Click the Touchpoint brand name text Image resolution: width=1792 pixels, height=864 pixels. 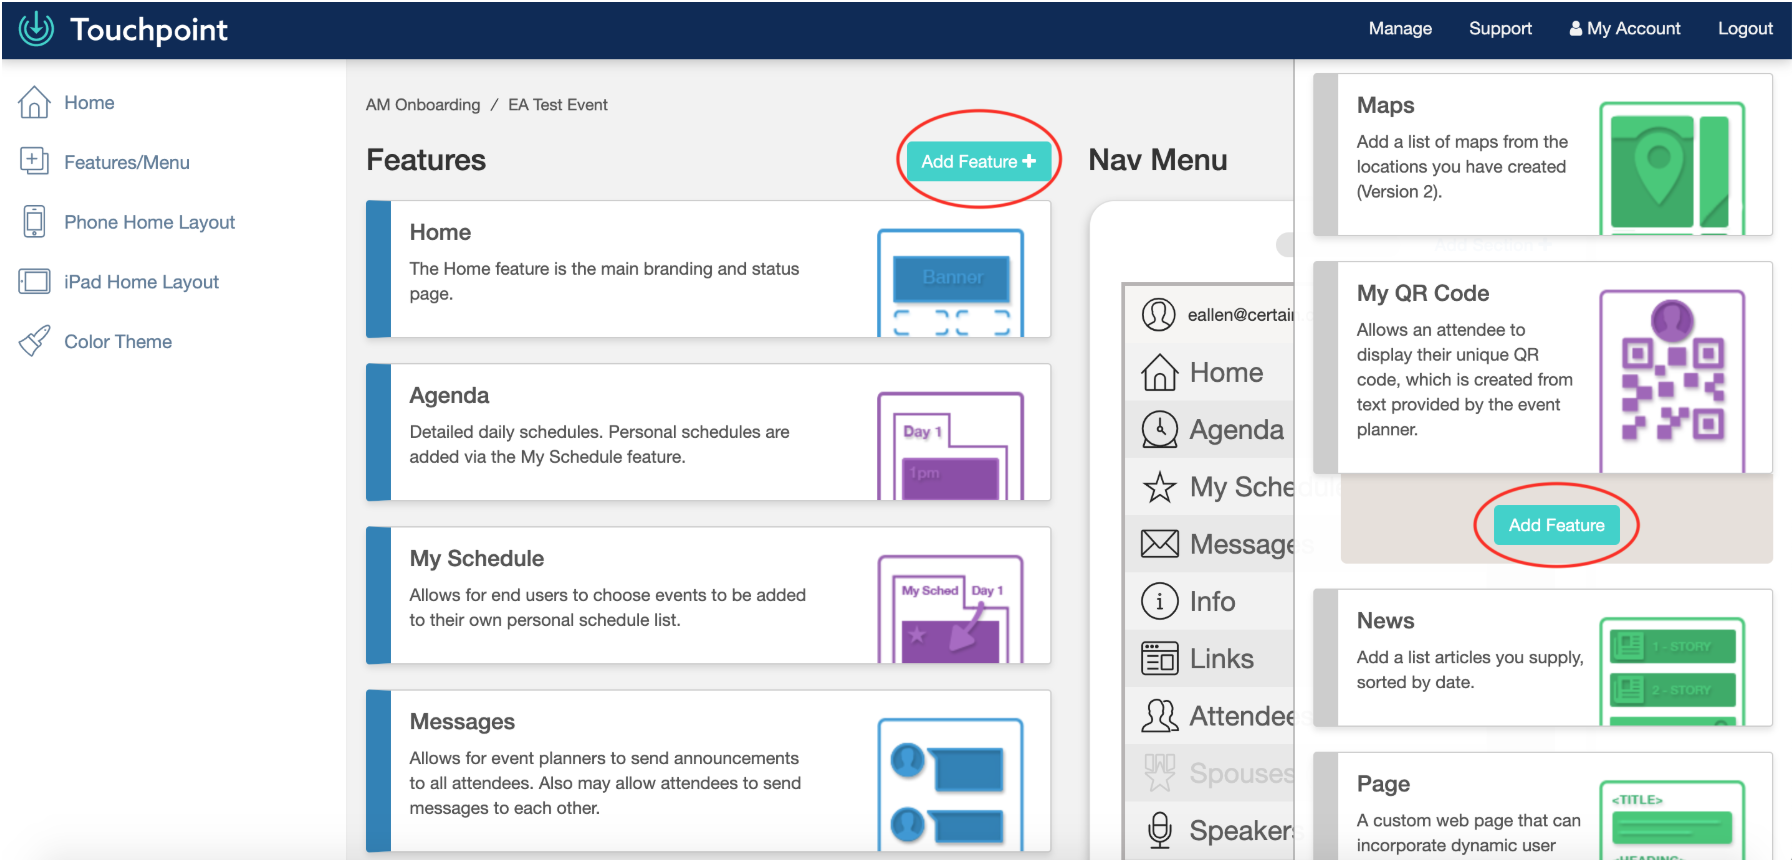[x=149, y=30]
